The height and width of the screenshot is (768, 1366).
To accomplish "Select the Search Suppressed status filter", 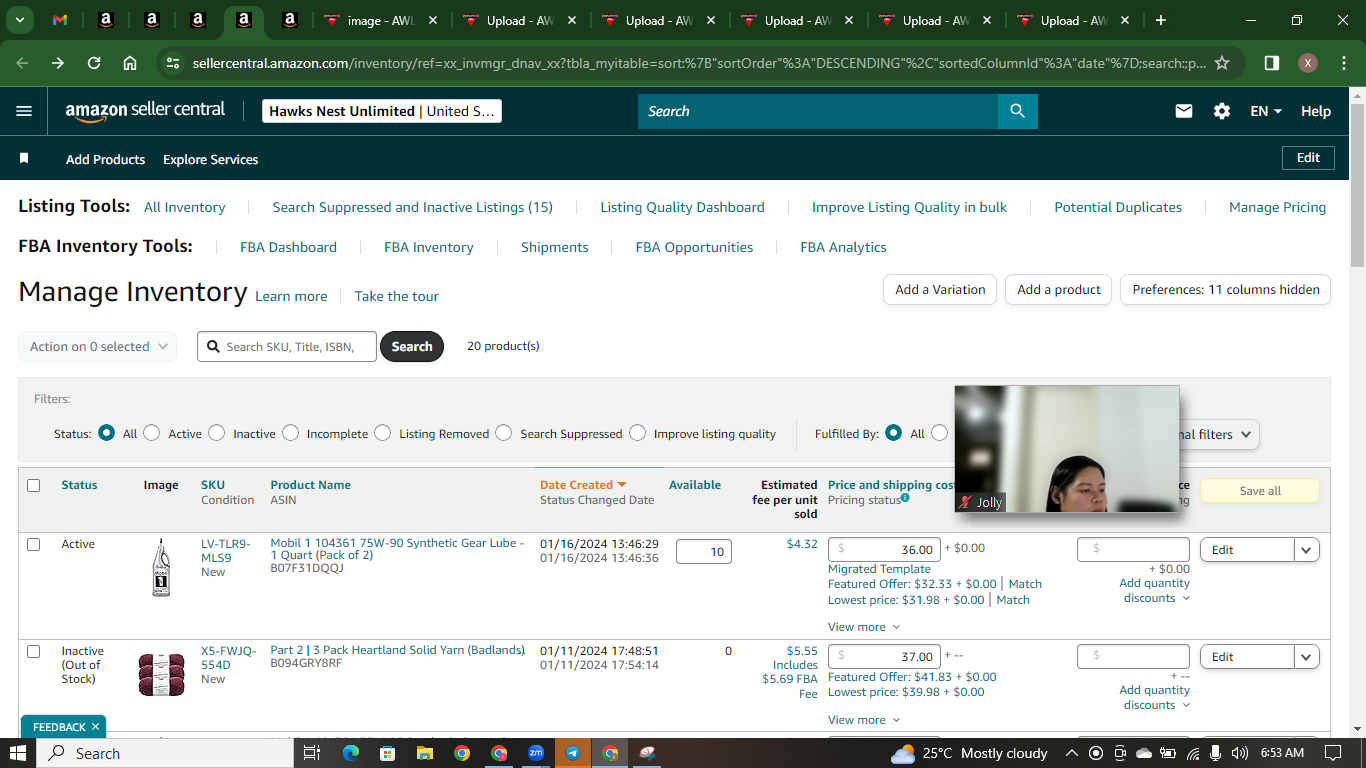I will tap(504, 433).
